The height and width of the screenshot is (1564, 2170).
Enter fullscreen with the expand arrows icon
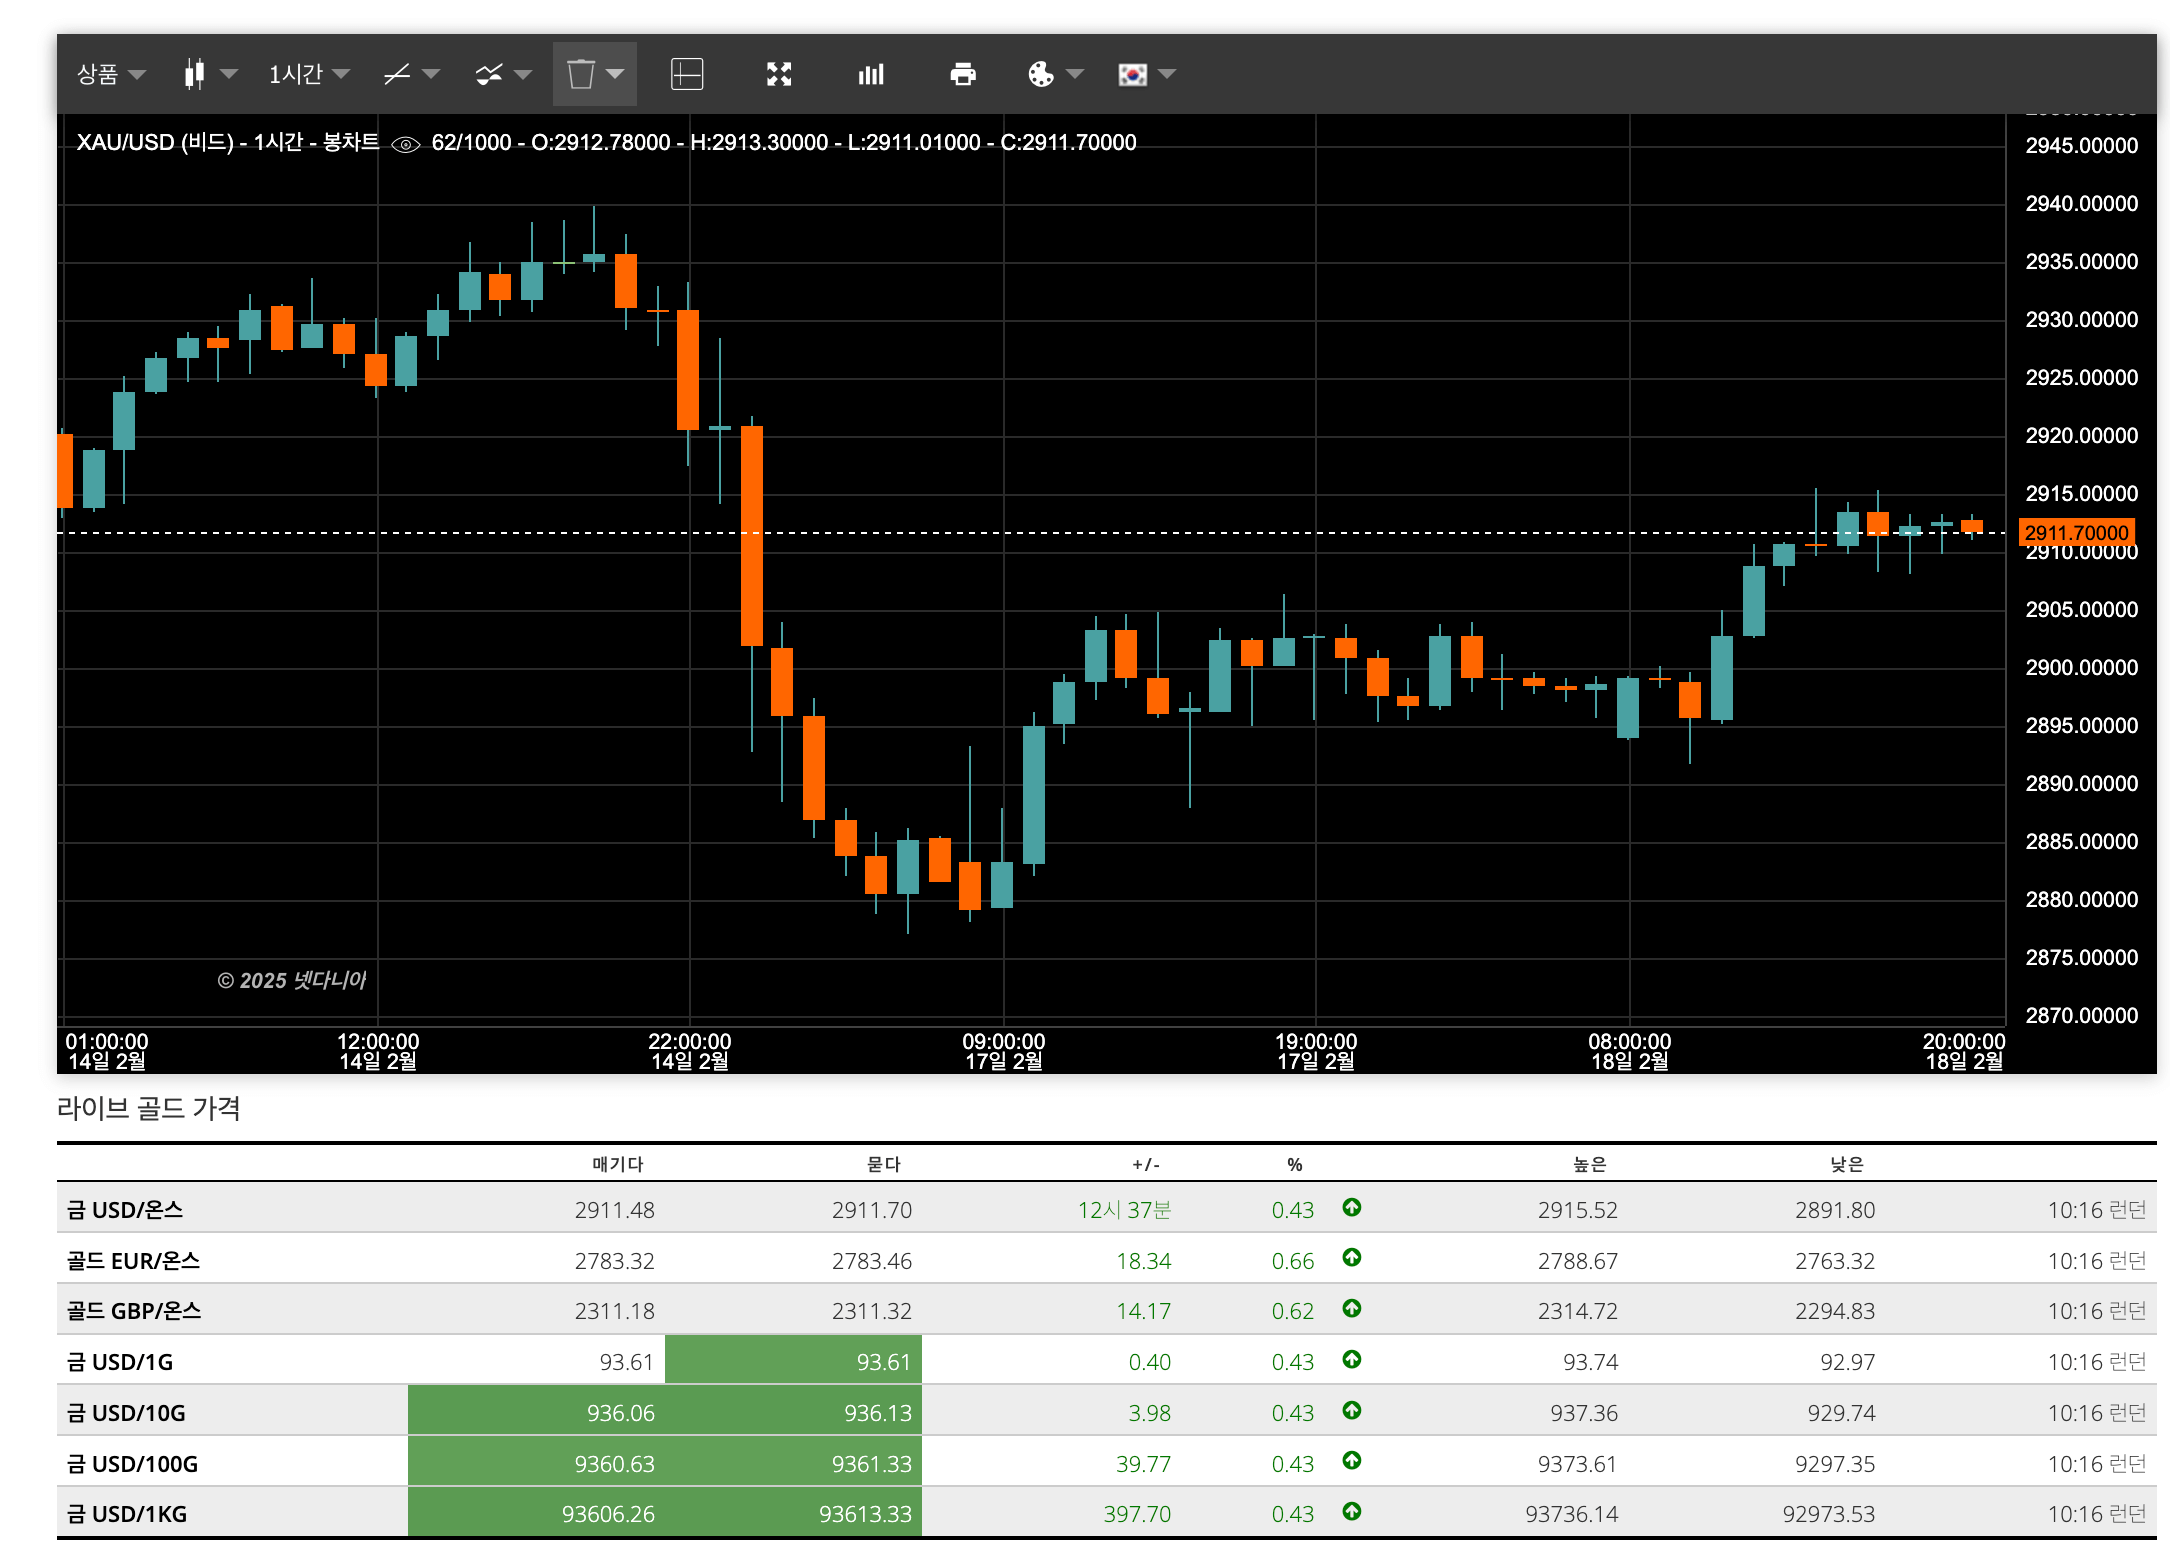779,74
